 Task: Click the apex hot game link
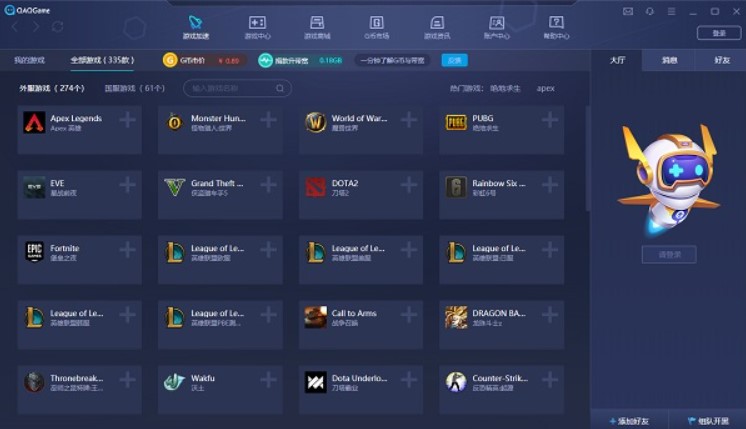(x=545, y=88)
